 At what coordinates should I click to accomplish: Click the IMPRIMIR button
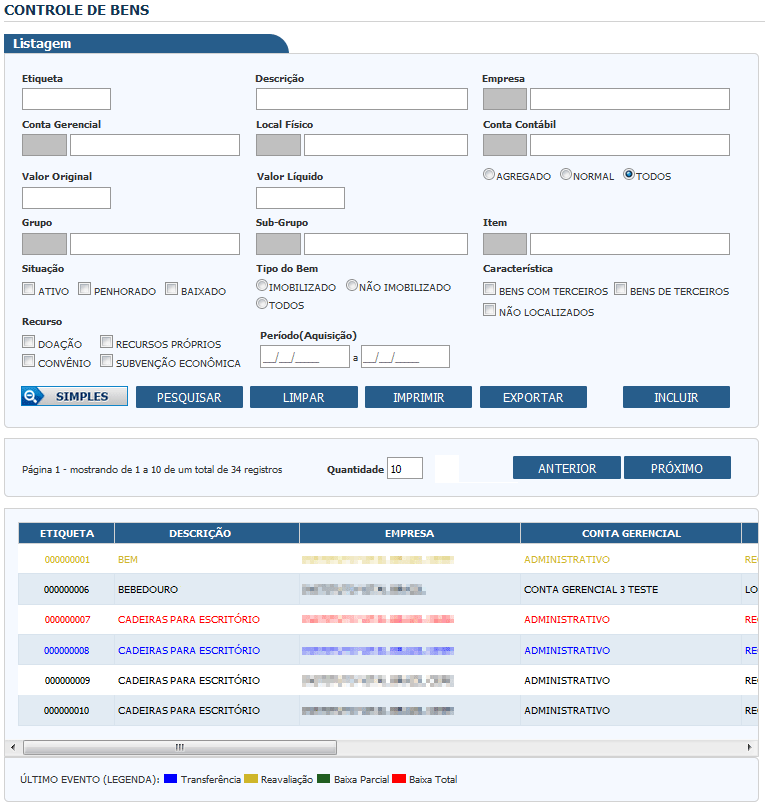(418, 397)
